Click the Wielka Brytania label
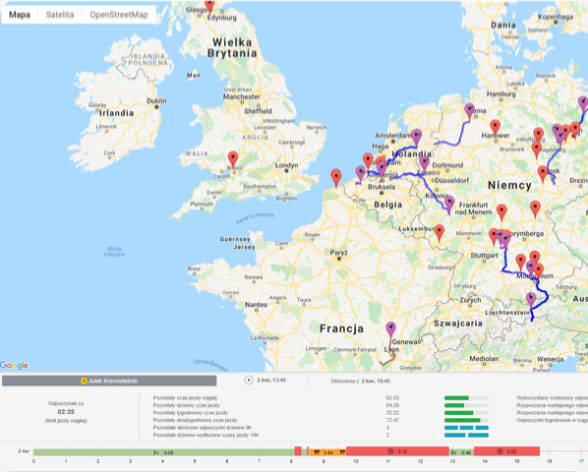 [232, 48]
